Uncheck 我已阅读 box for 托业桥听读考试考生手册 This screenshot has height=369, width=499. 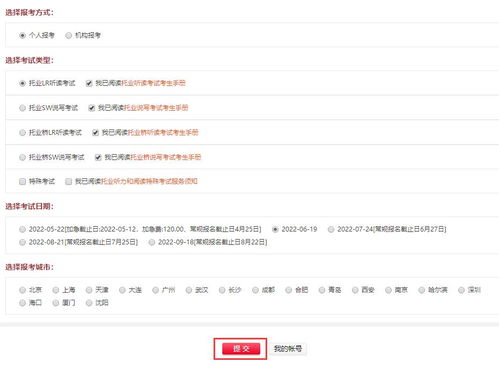tap(95, 133)
